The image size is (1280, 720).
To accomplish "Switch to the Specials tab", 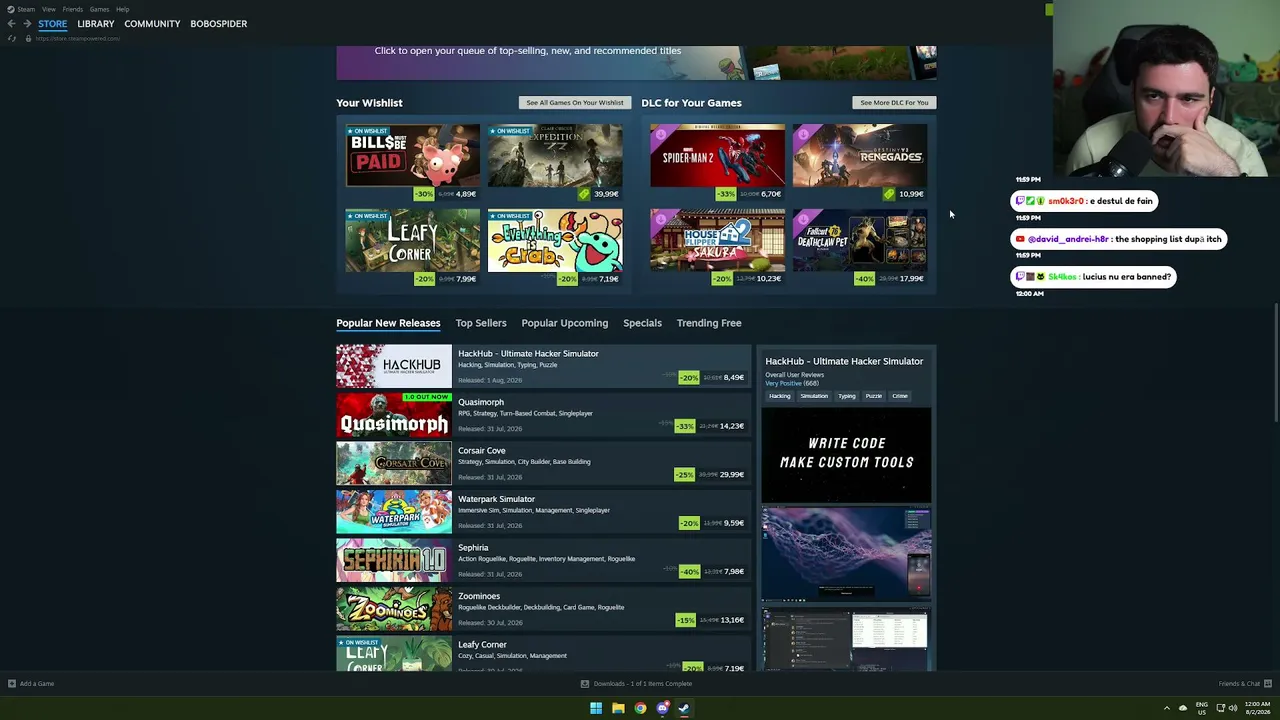I will click(x=642, y=323).
